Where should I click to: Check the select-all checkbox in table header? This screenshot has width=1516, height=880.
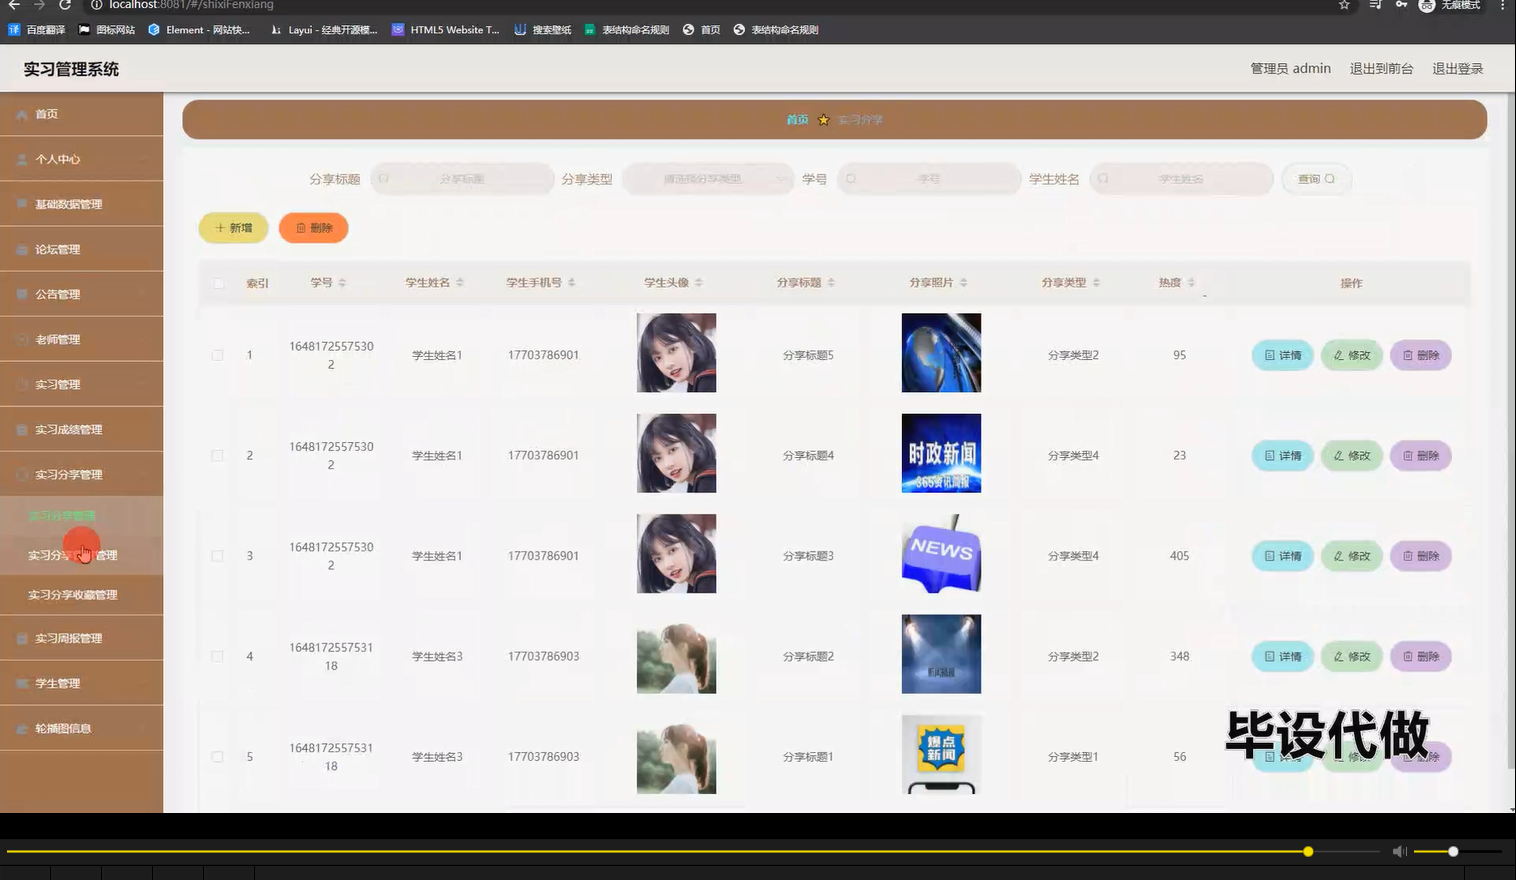click(217, 283)
